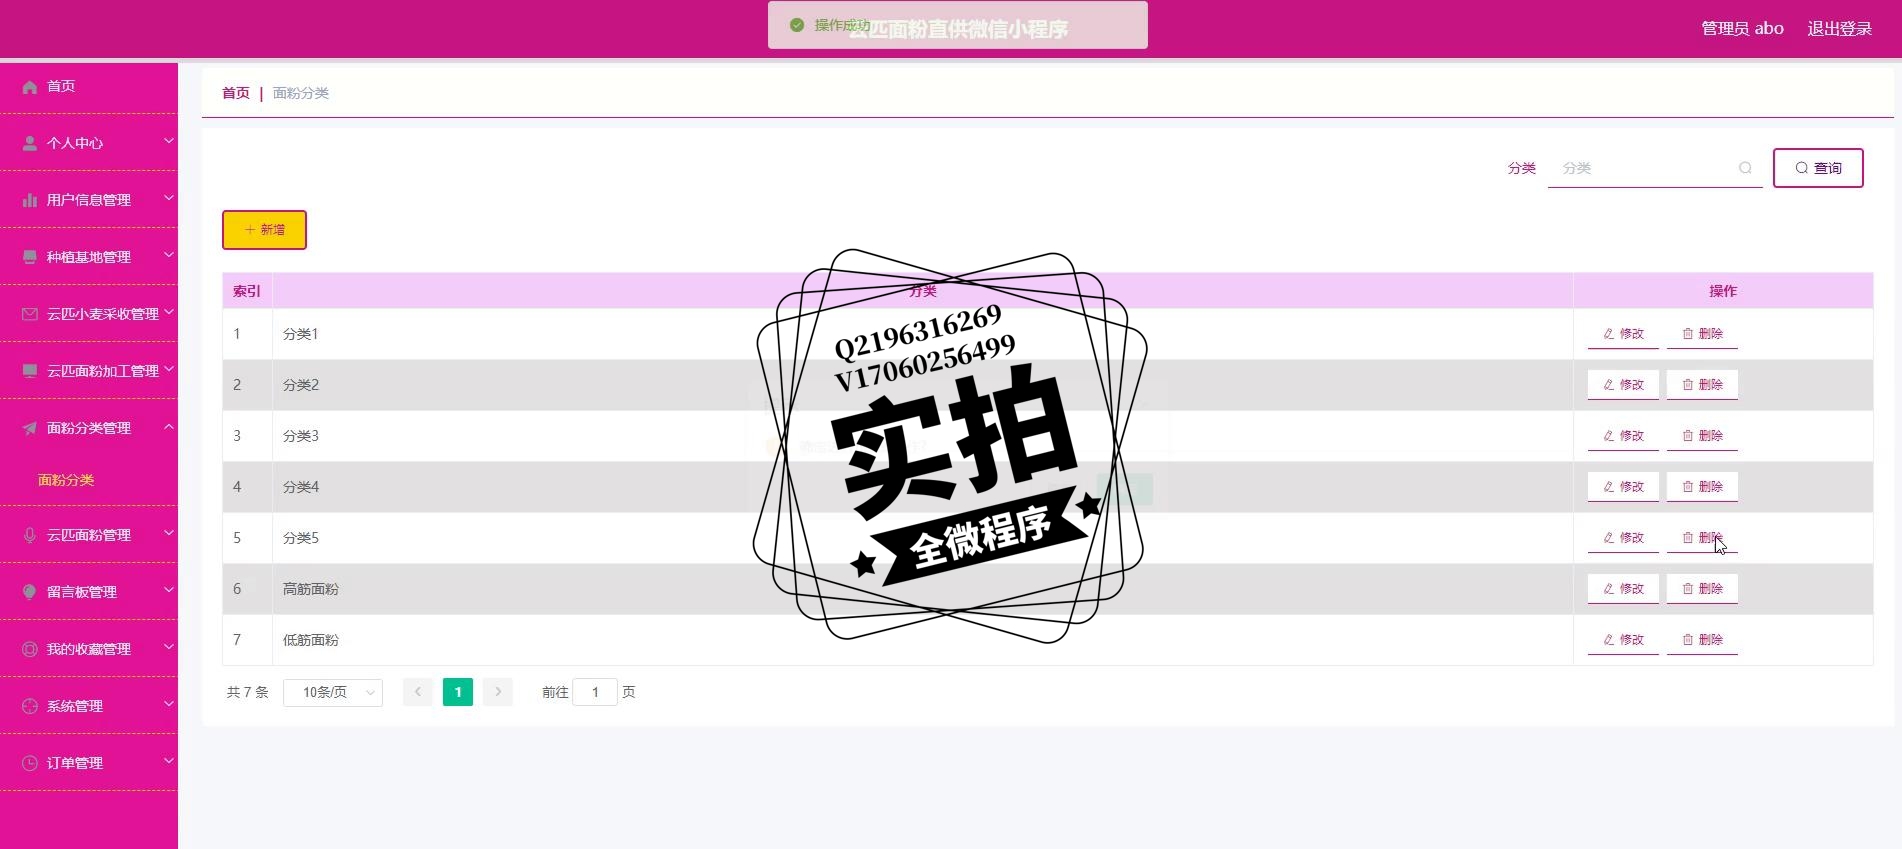Click 修改 for row 分类5

(x=1623, y=538)
